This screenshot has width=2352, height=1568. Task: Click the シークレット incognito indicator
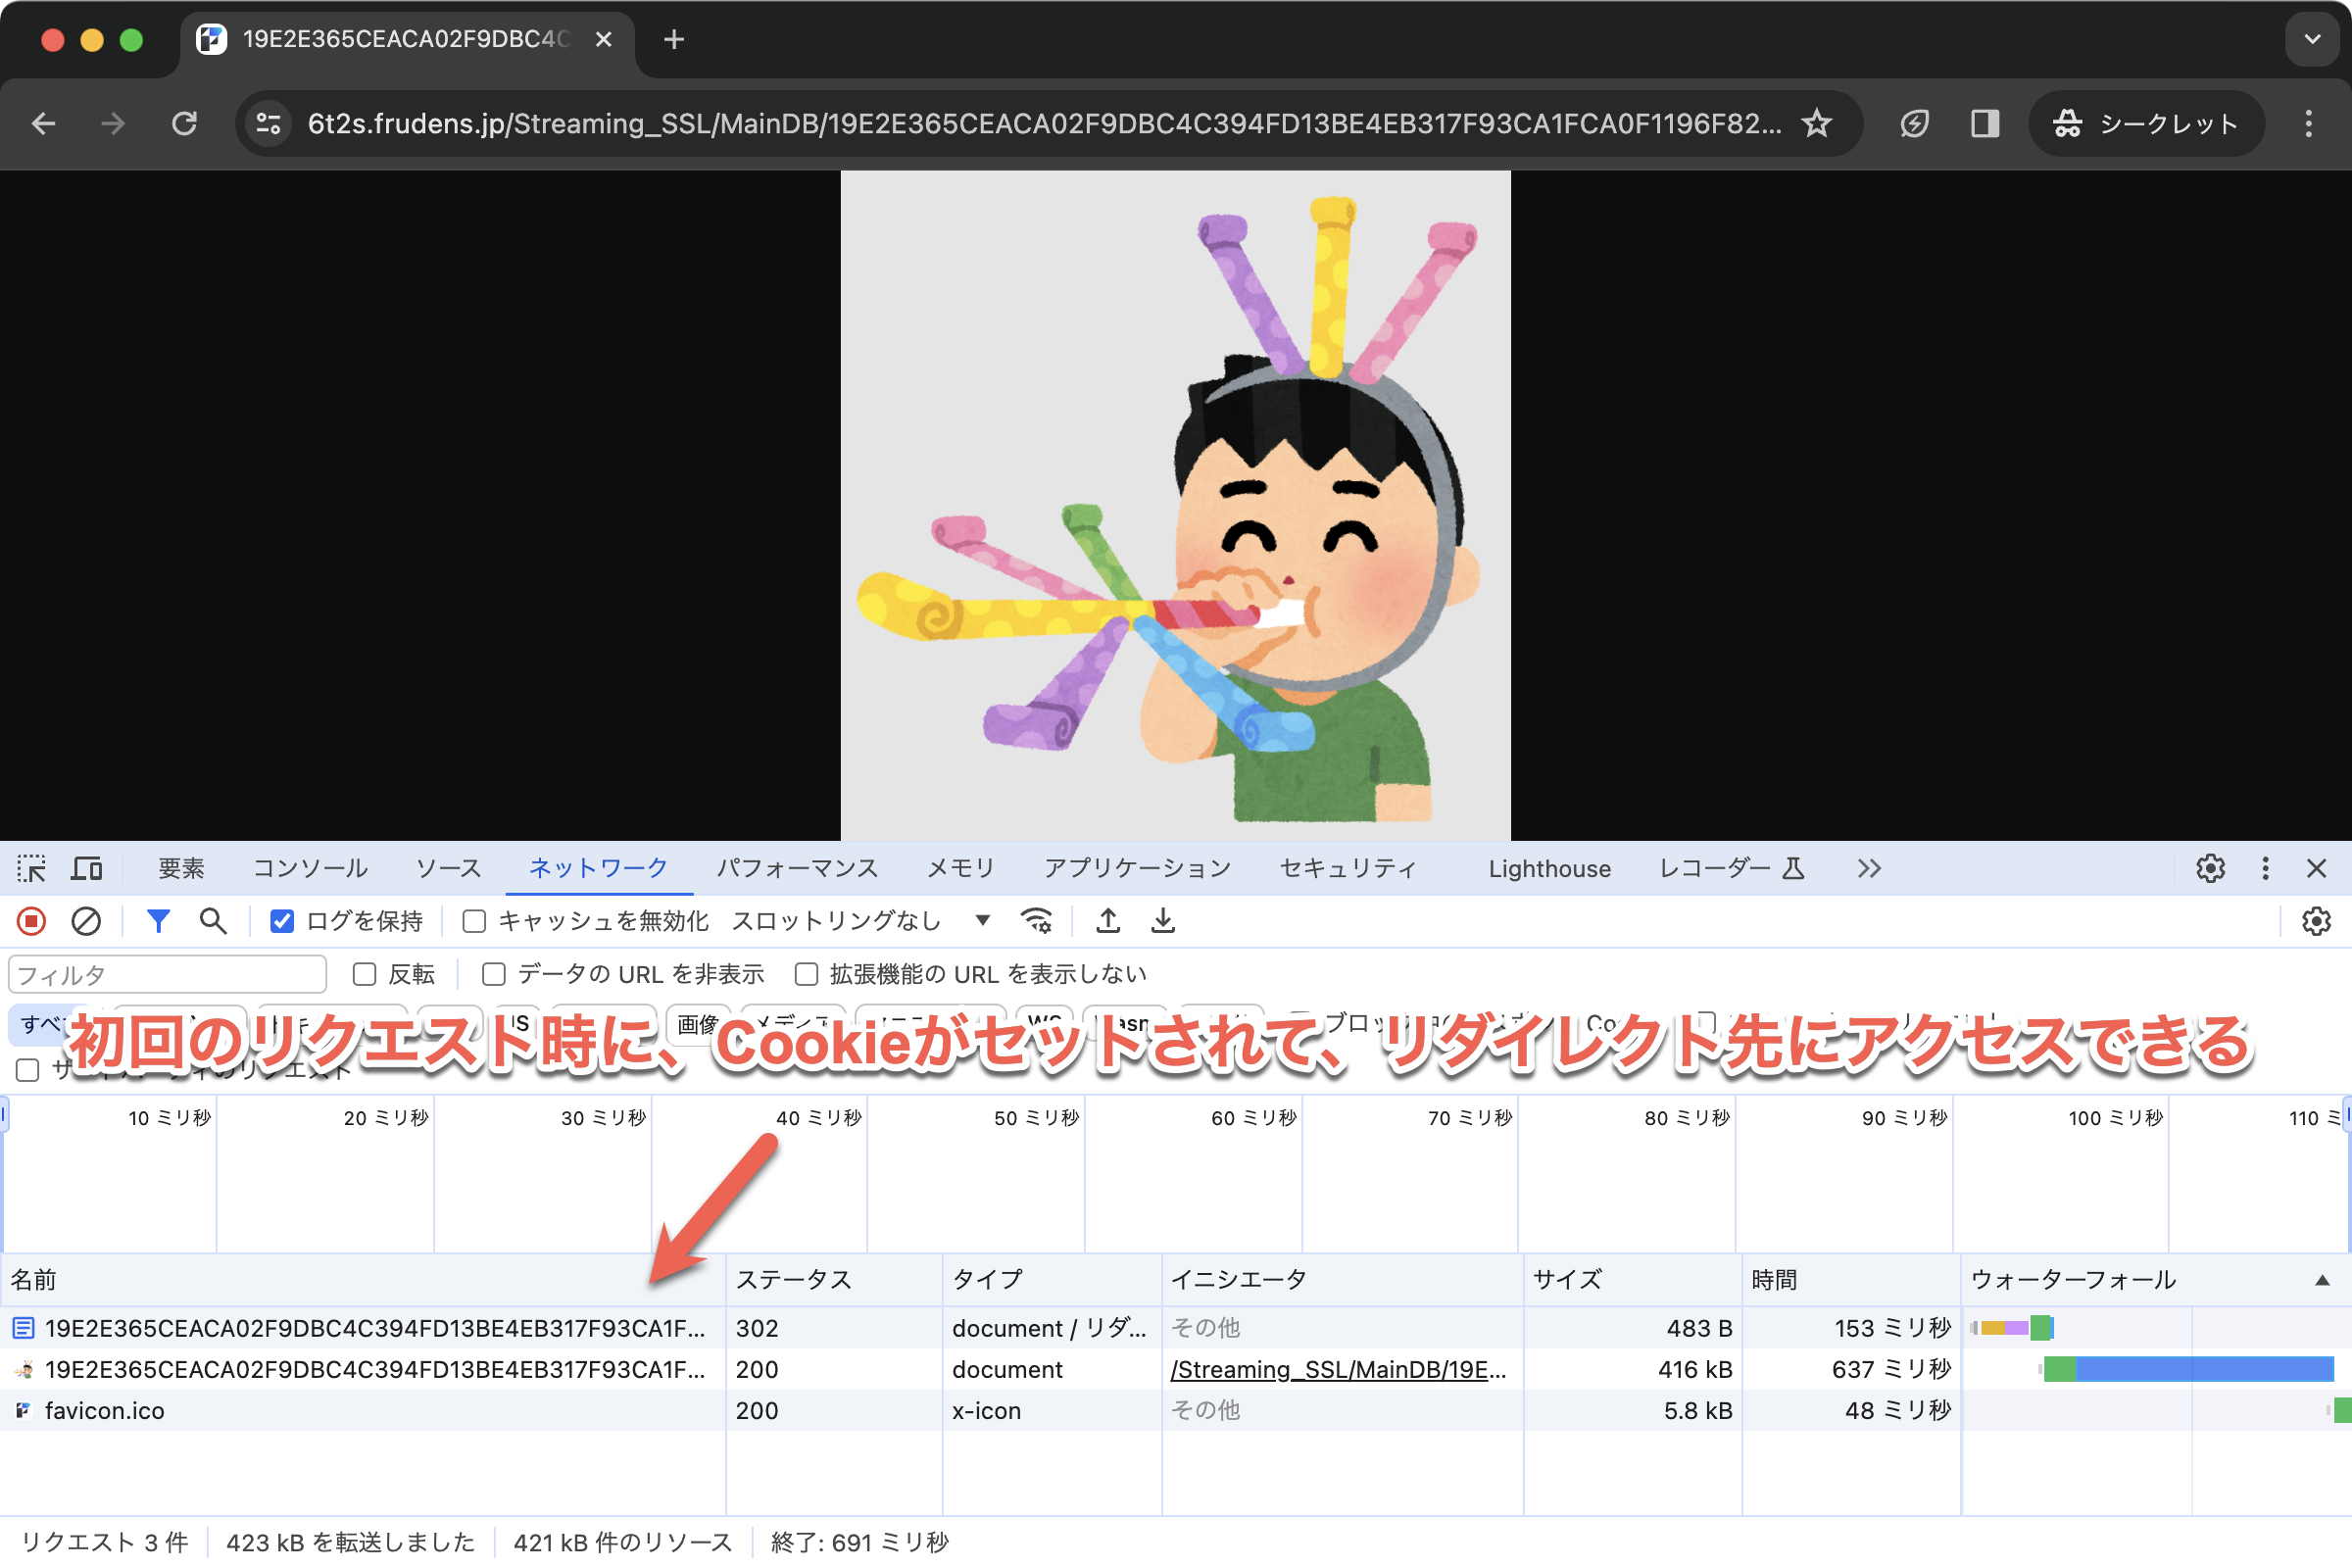2145,123
